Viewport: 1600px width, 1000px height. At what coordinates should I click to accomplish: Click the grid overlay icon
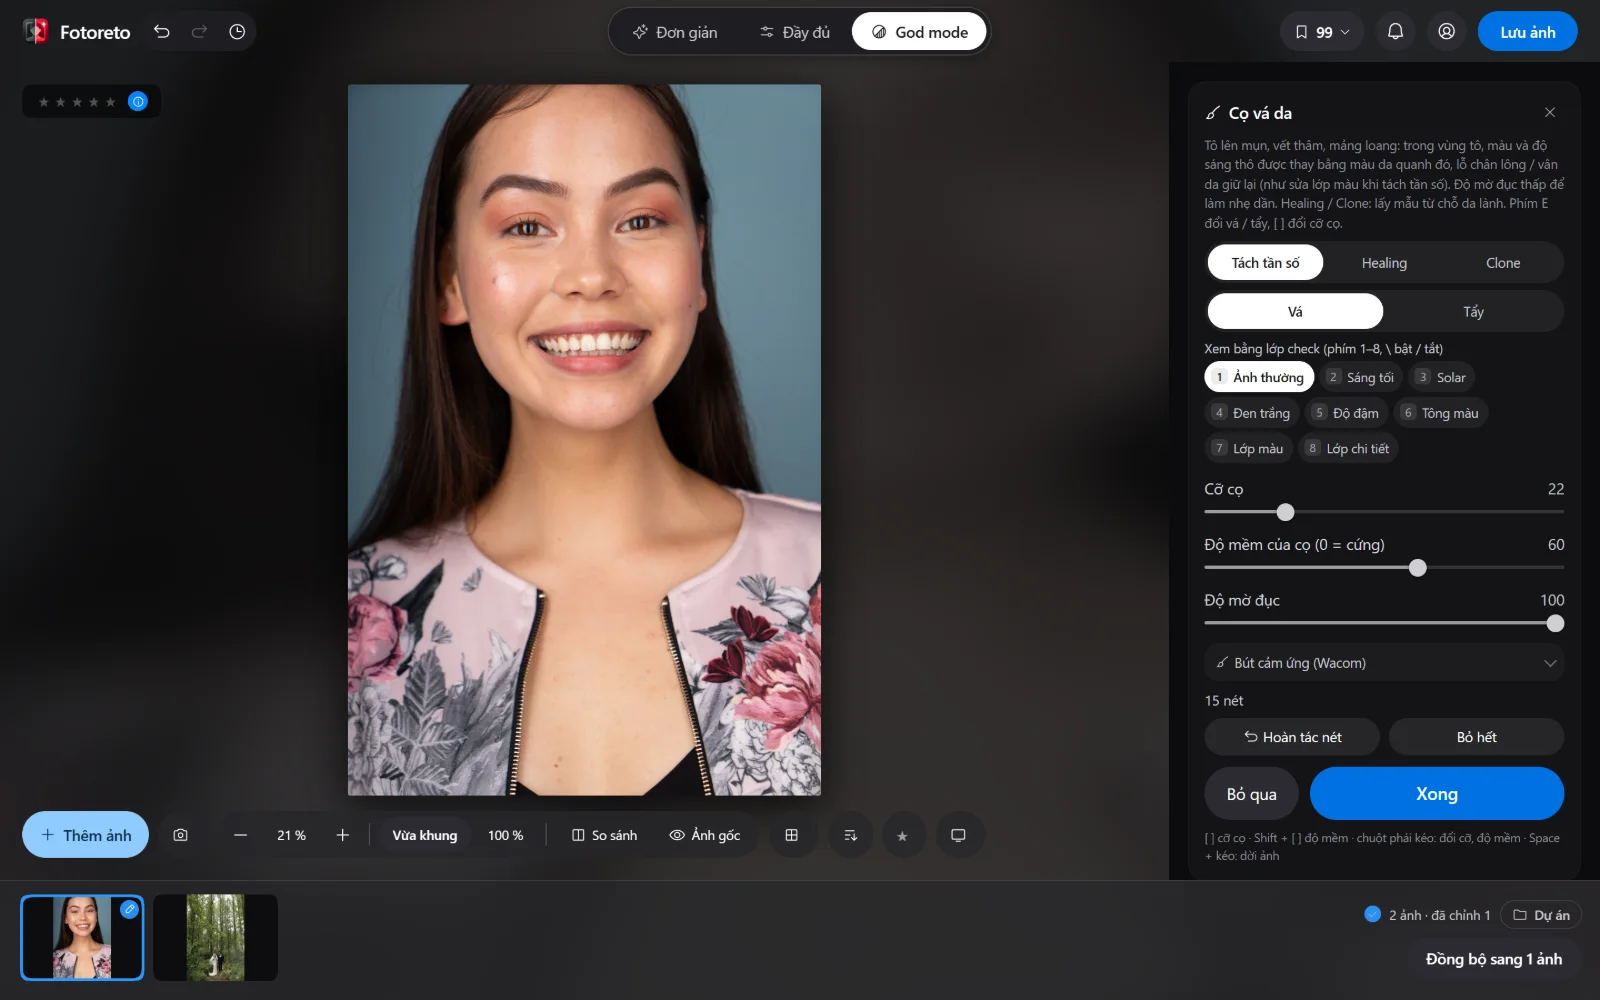tap(791, 835)
